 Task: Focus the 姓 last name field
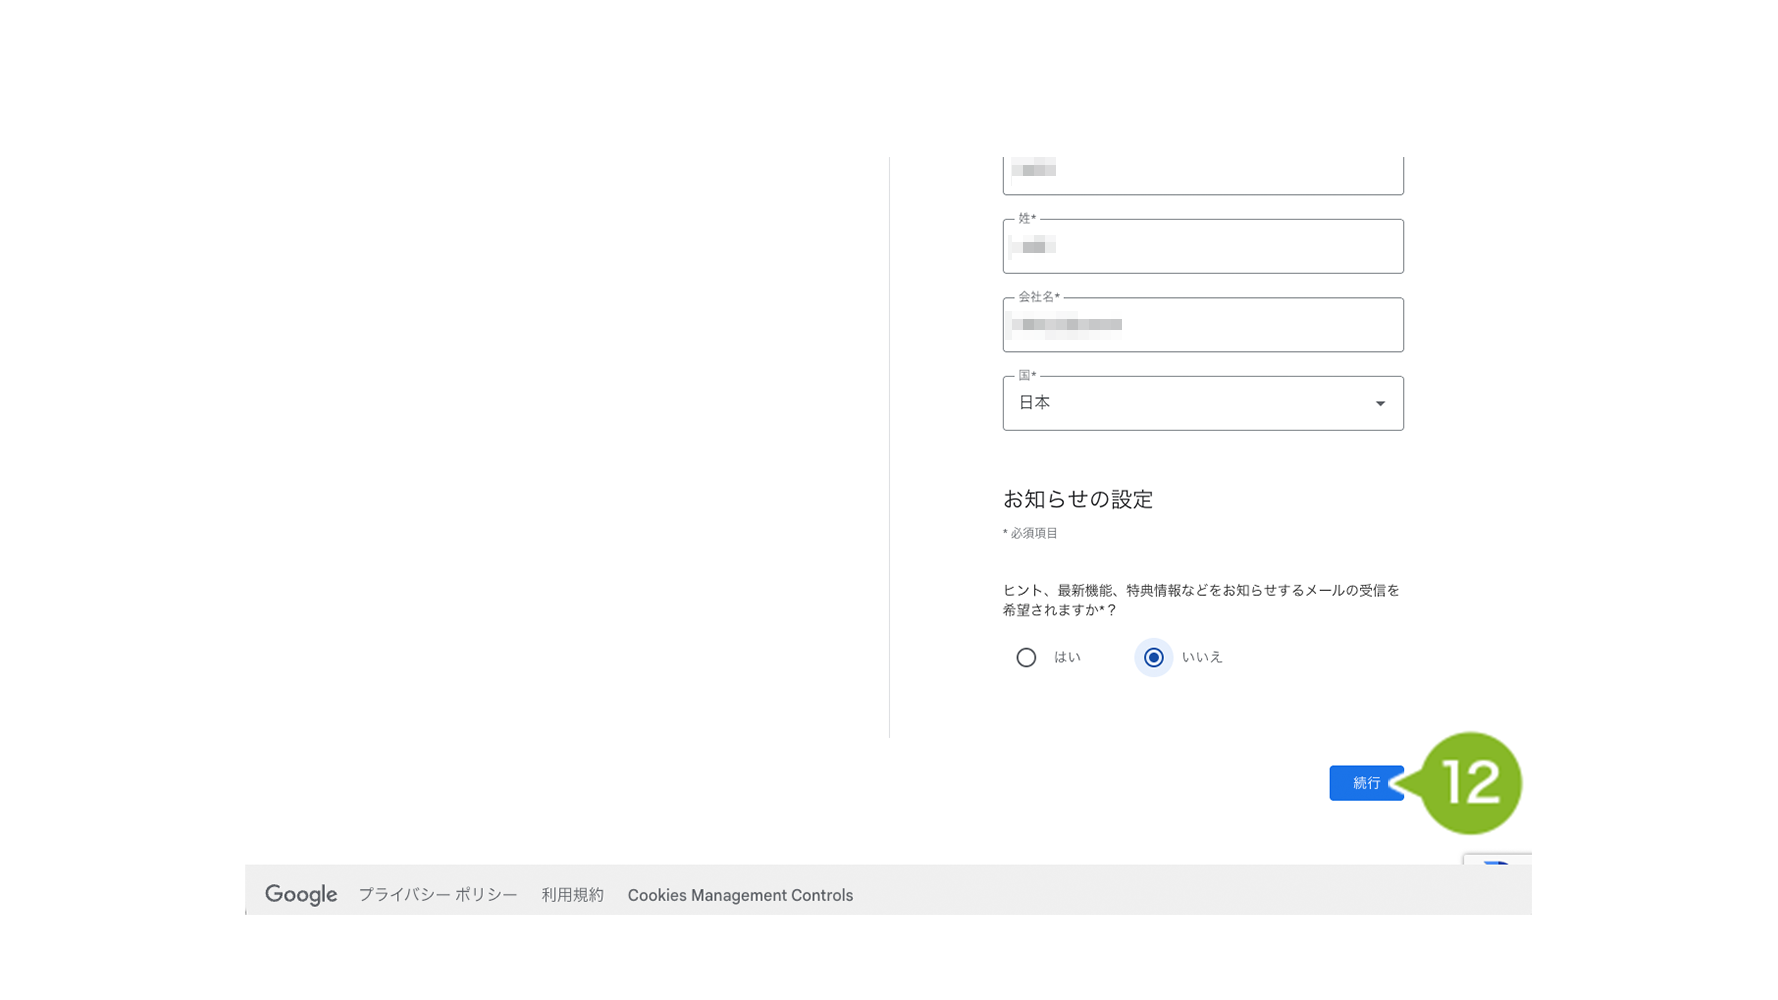pos(1203,246)
